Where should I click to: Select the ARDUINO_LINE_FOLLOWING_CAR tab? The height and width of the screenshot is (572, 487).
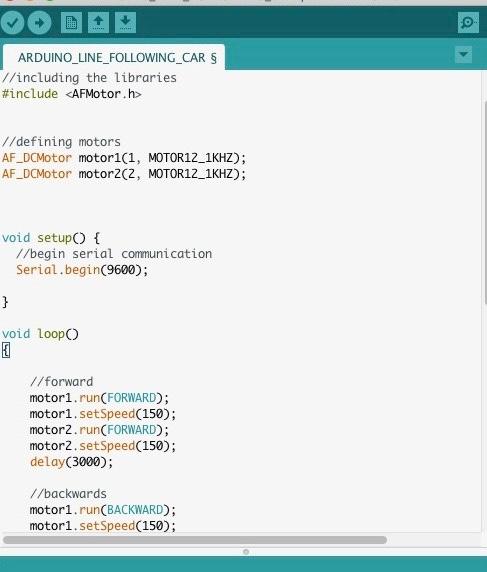click(x=114, y=57)
